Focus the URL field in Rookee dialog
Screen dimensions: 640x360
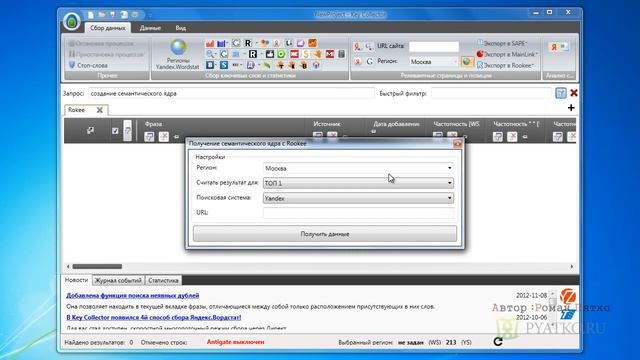(x=358, y=213)
